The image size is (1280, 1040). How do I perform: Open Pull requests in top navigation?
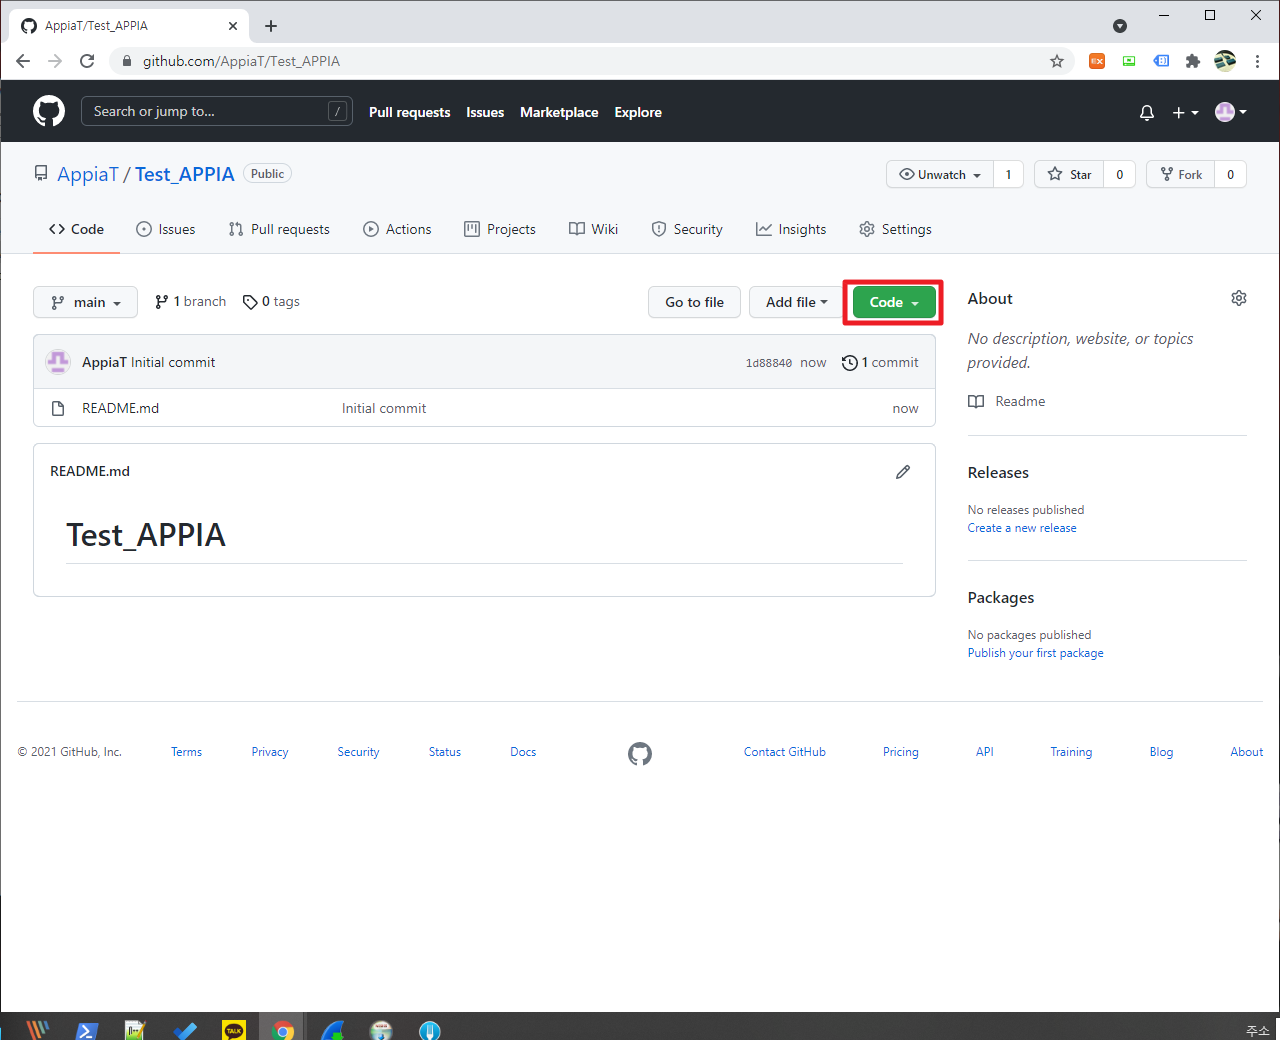coord(409,112)
